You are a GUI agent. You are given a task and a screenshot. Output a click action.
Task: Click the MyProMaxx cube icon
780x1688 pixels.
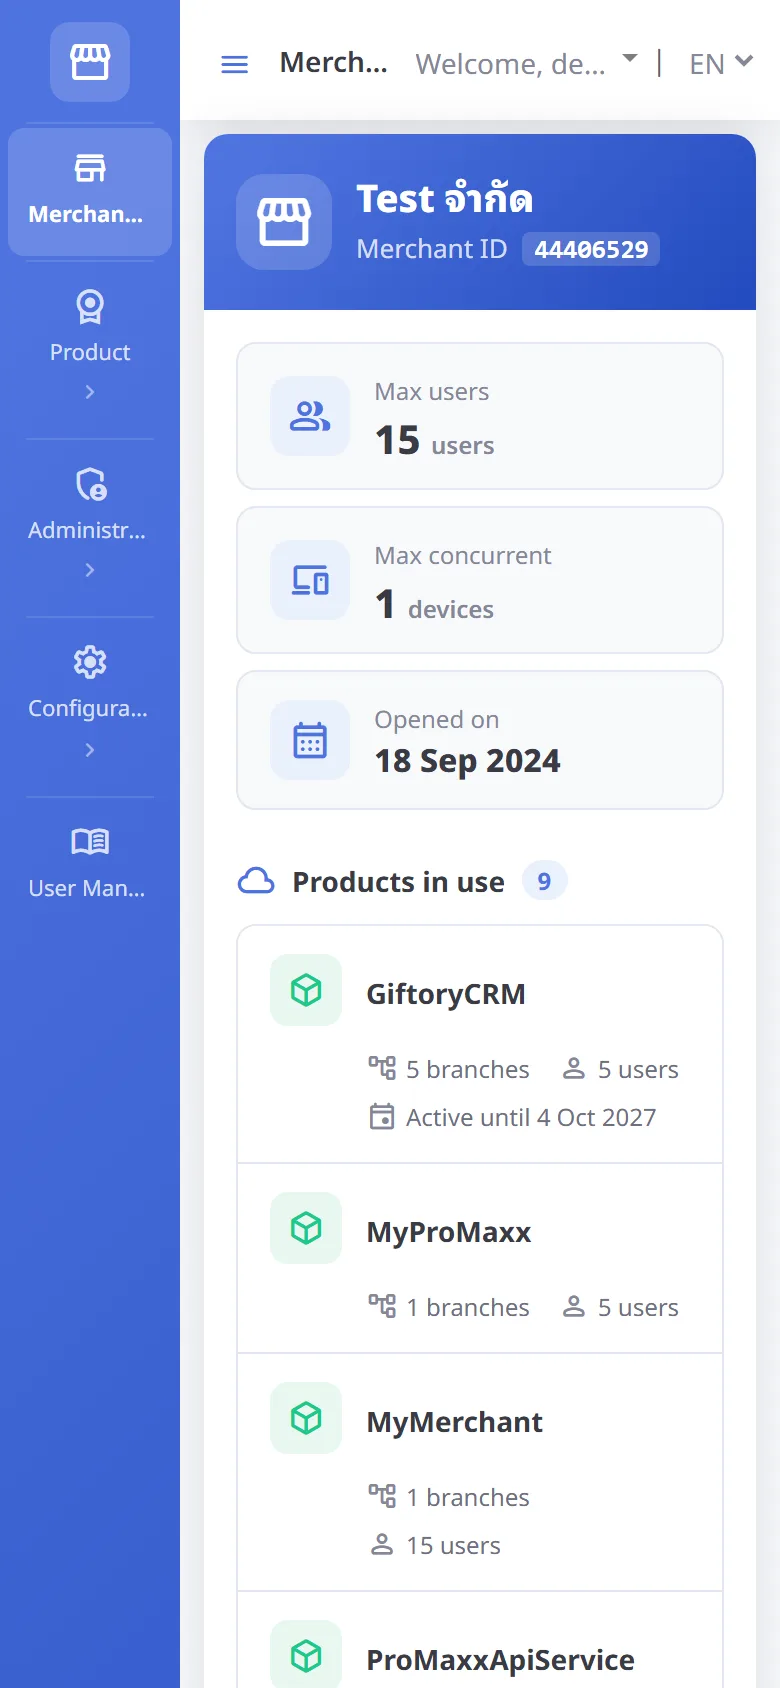[306, 1228]
